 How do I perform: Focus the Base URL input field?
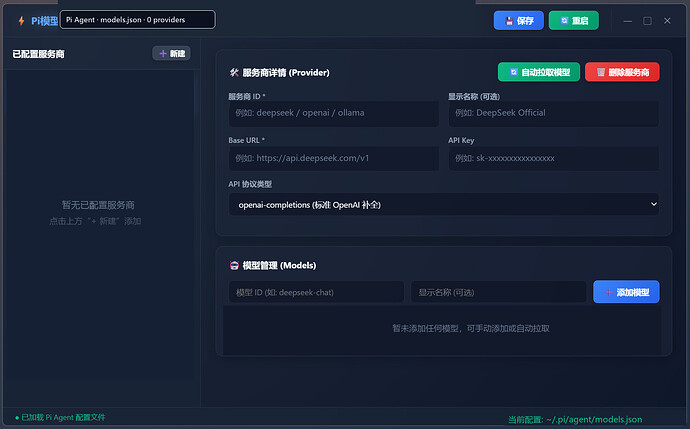click(334, 158)
